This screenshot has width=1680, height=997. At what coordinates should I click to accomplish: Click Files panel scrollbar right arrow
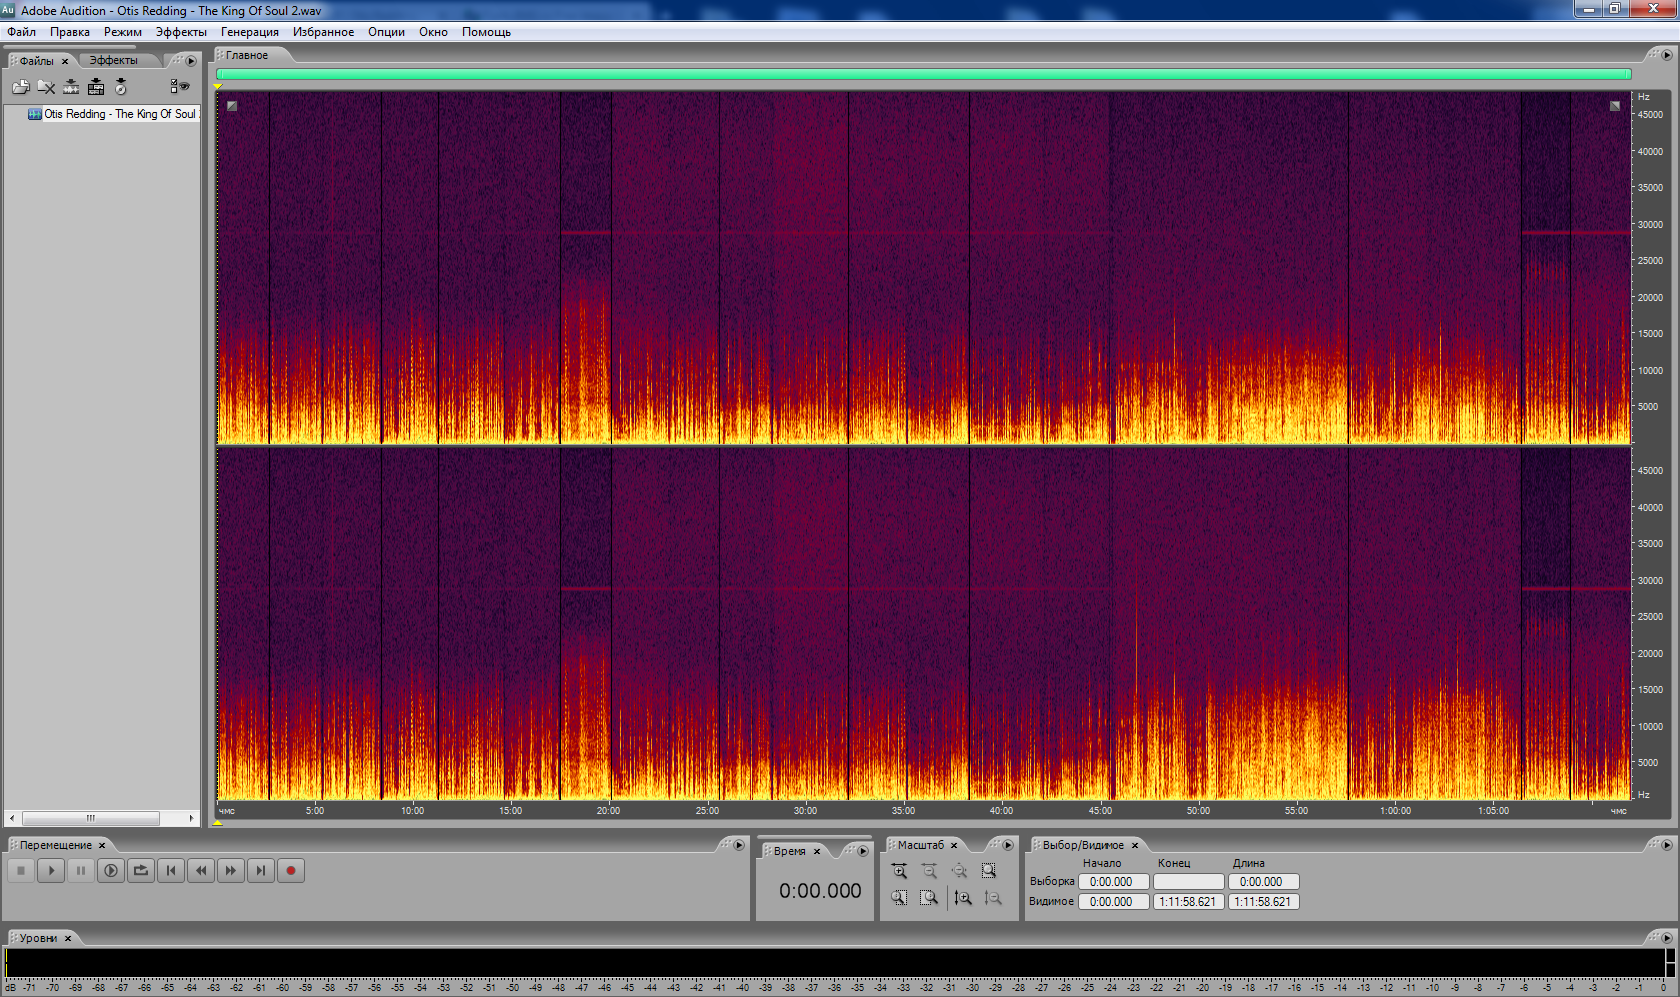[192, 818]
